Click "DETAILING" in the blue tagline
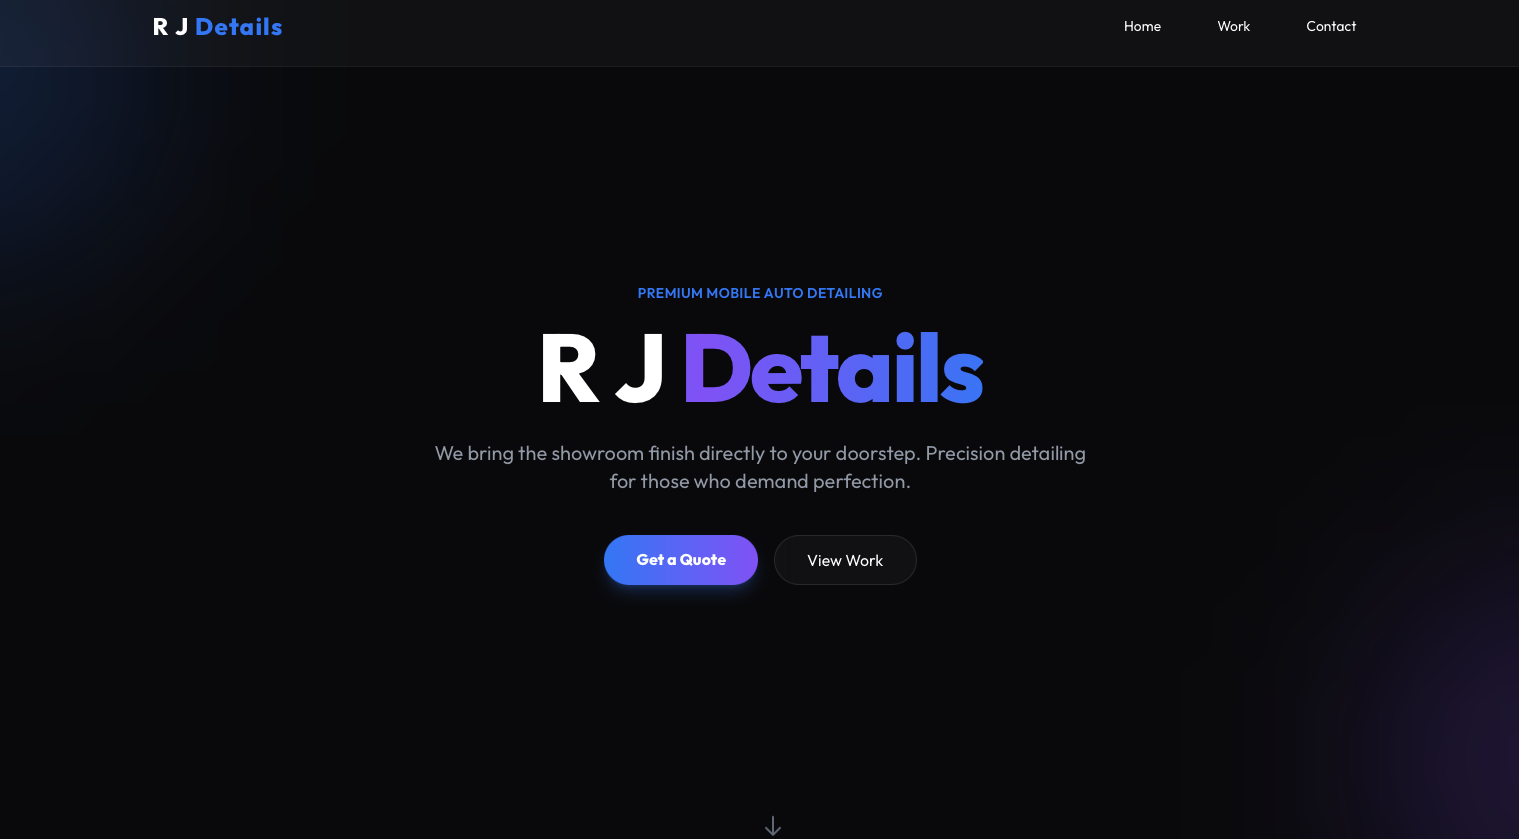 click(x=844, y=293)
